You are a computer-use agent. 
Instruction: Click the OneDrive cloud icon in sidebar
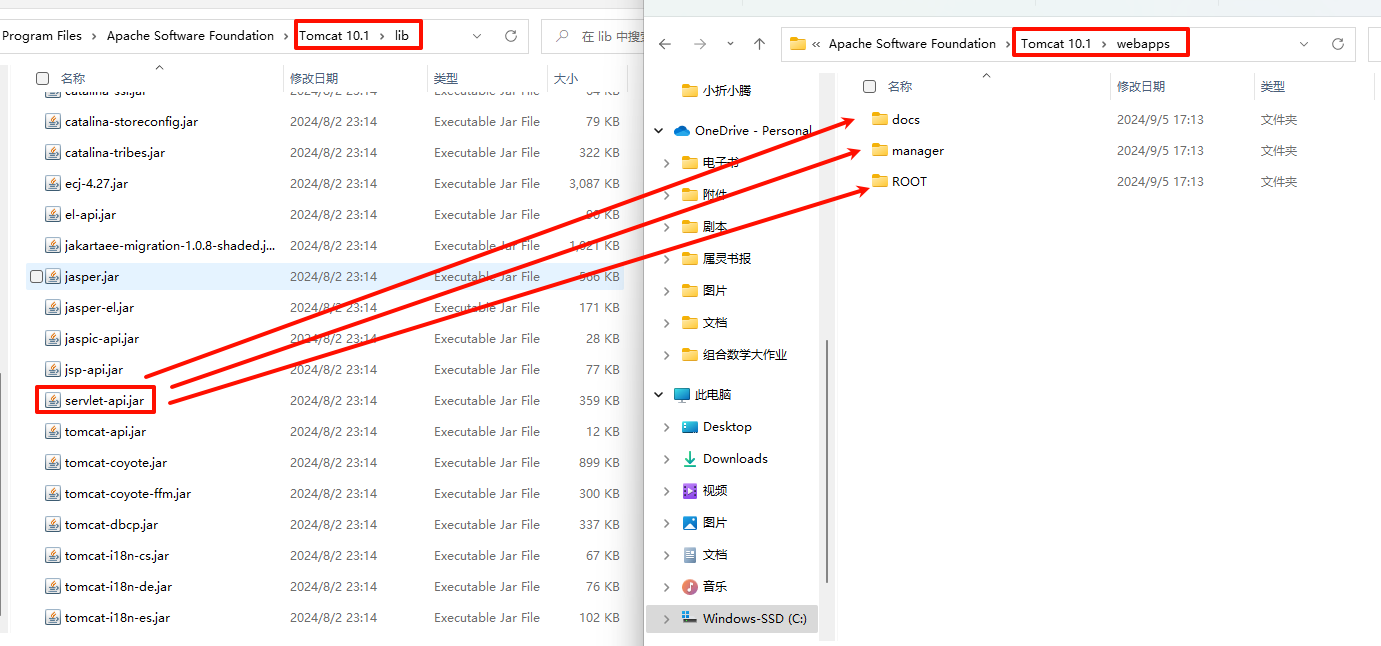(x=682, y=131)
